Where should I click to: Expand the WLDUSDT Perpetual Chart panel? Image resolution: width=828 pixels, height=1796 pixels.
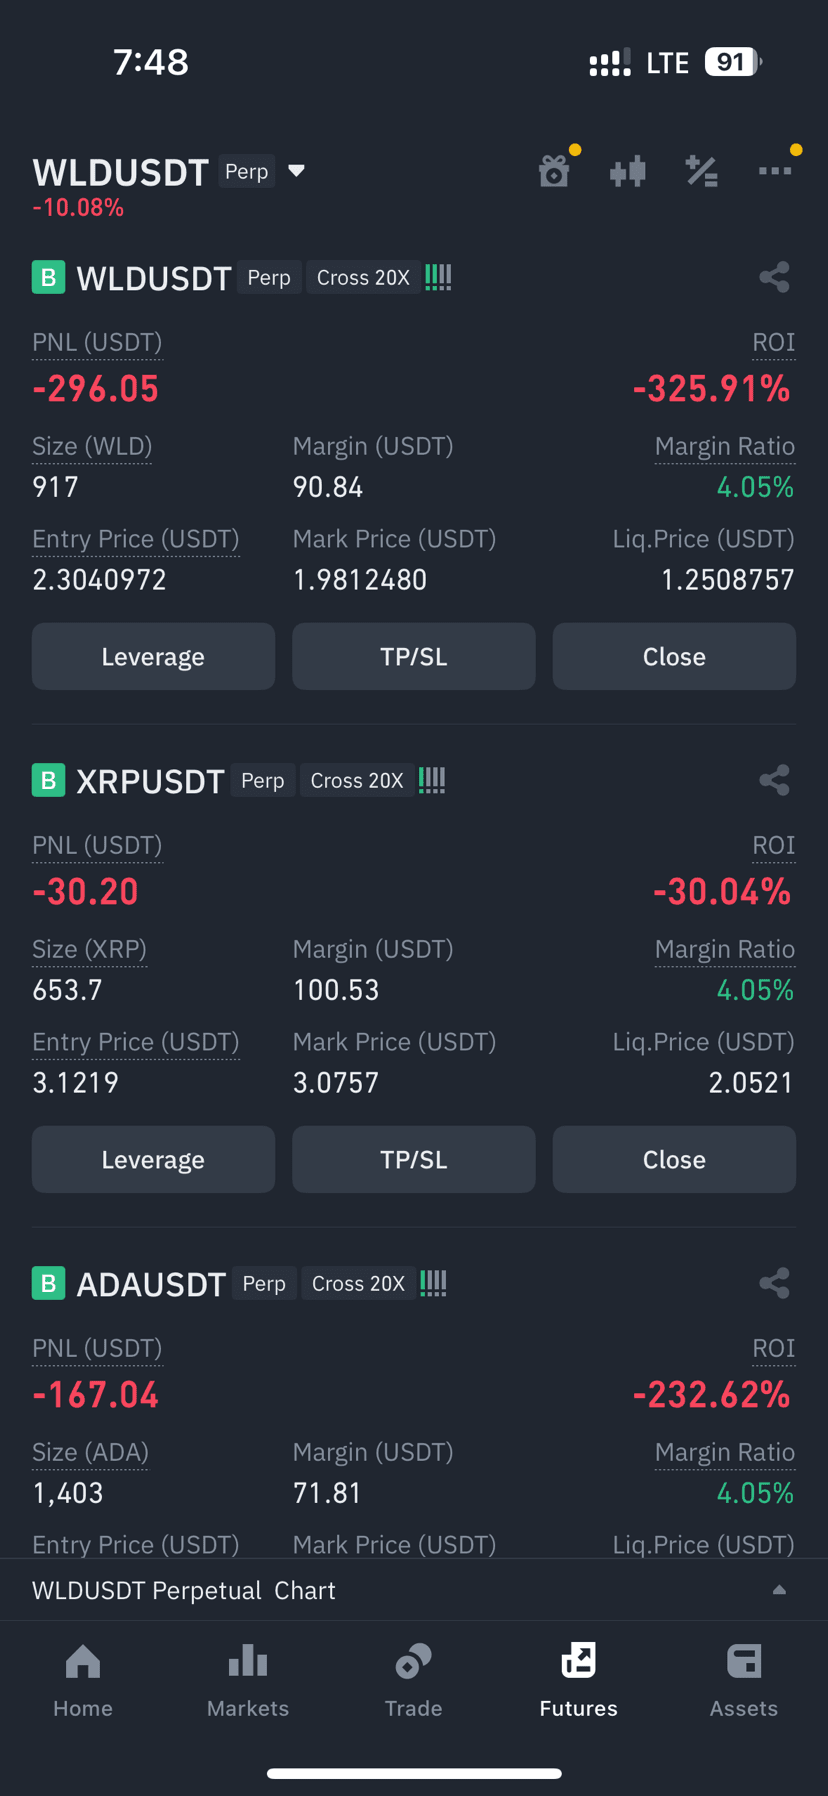[x=414, y=1590]
